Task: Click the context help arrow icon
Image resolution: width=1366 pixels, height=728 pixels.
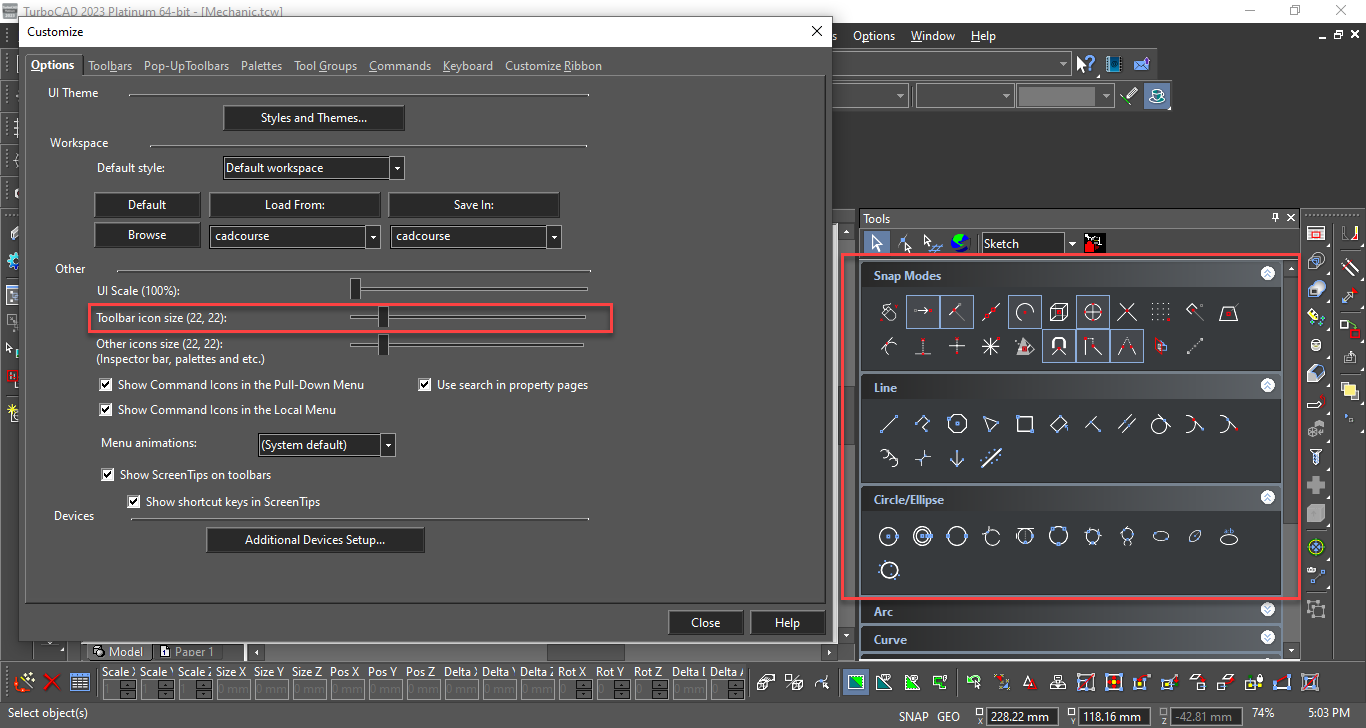Action: (1086, 65)
